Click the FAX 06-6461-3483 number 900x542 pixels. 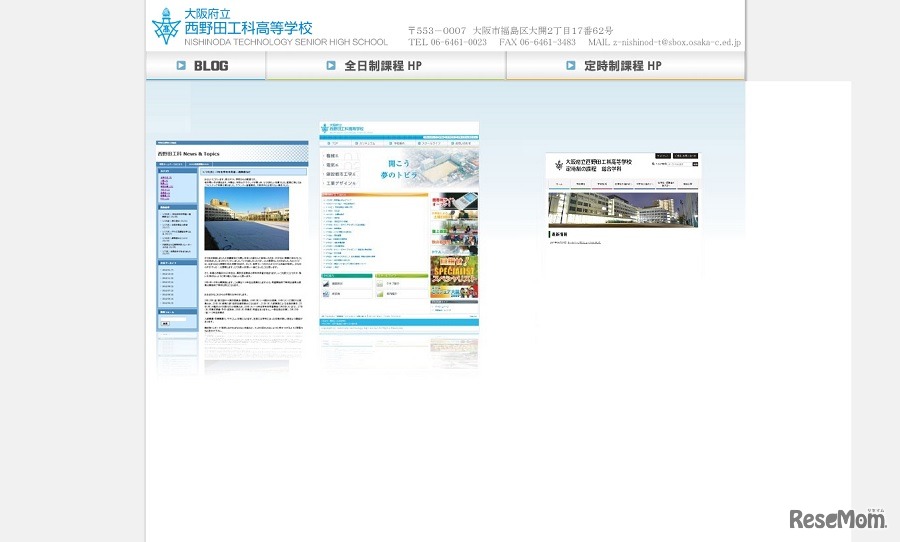[537, 42]
